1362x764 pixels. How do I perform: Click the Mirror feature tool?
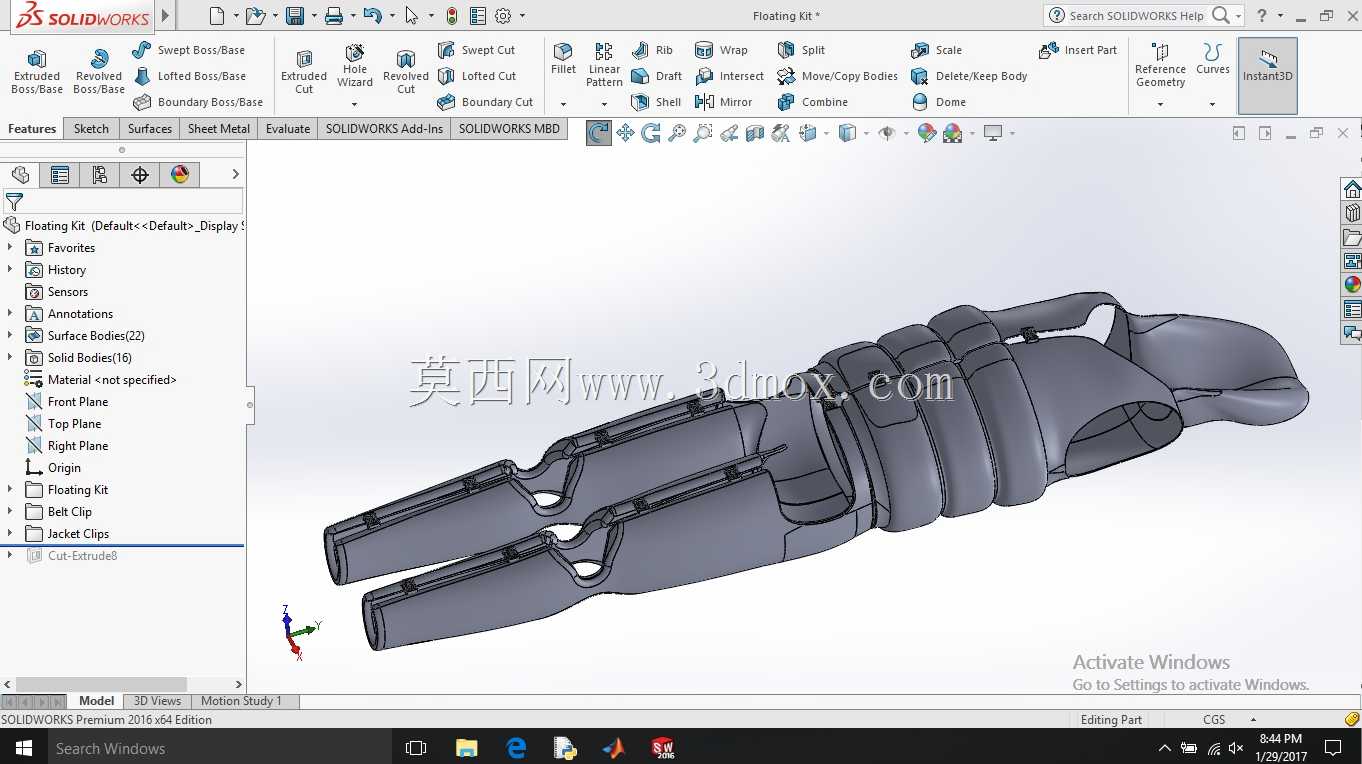click(x=723, y=102)
